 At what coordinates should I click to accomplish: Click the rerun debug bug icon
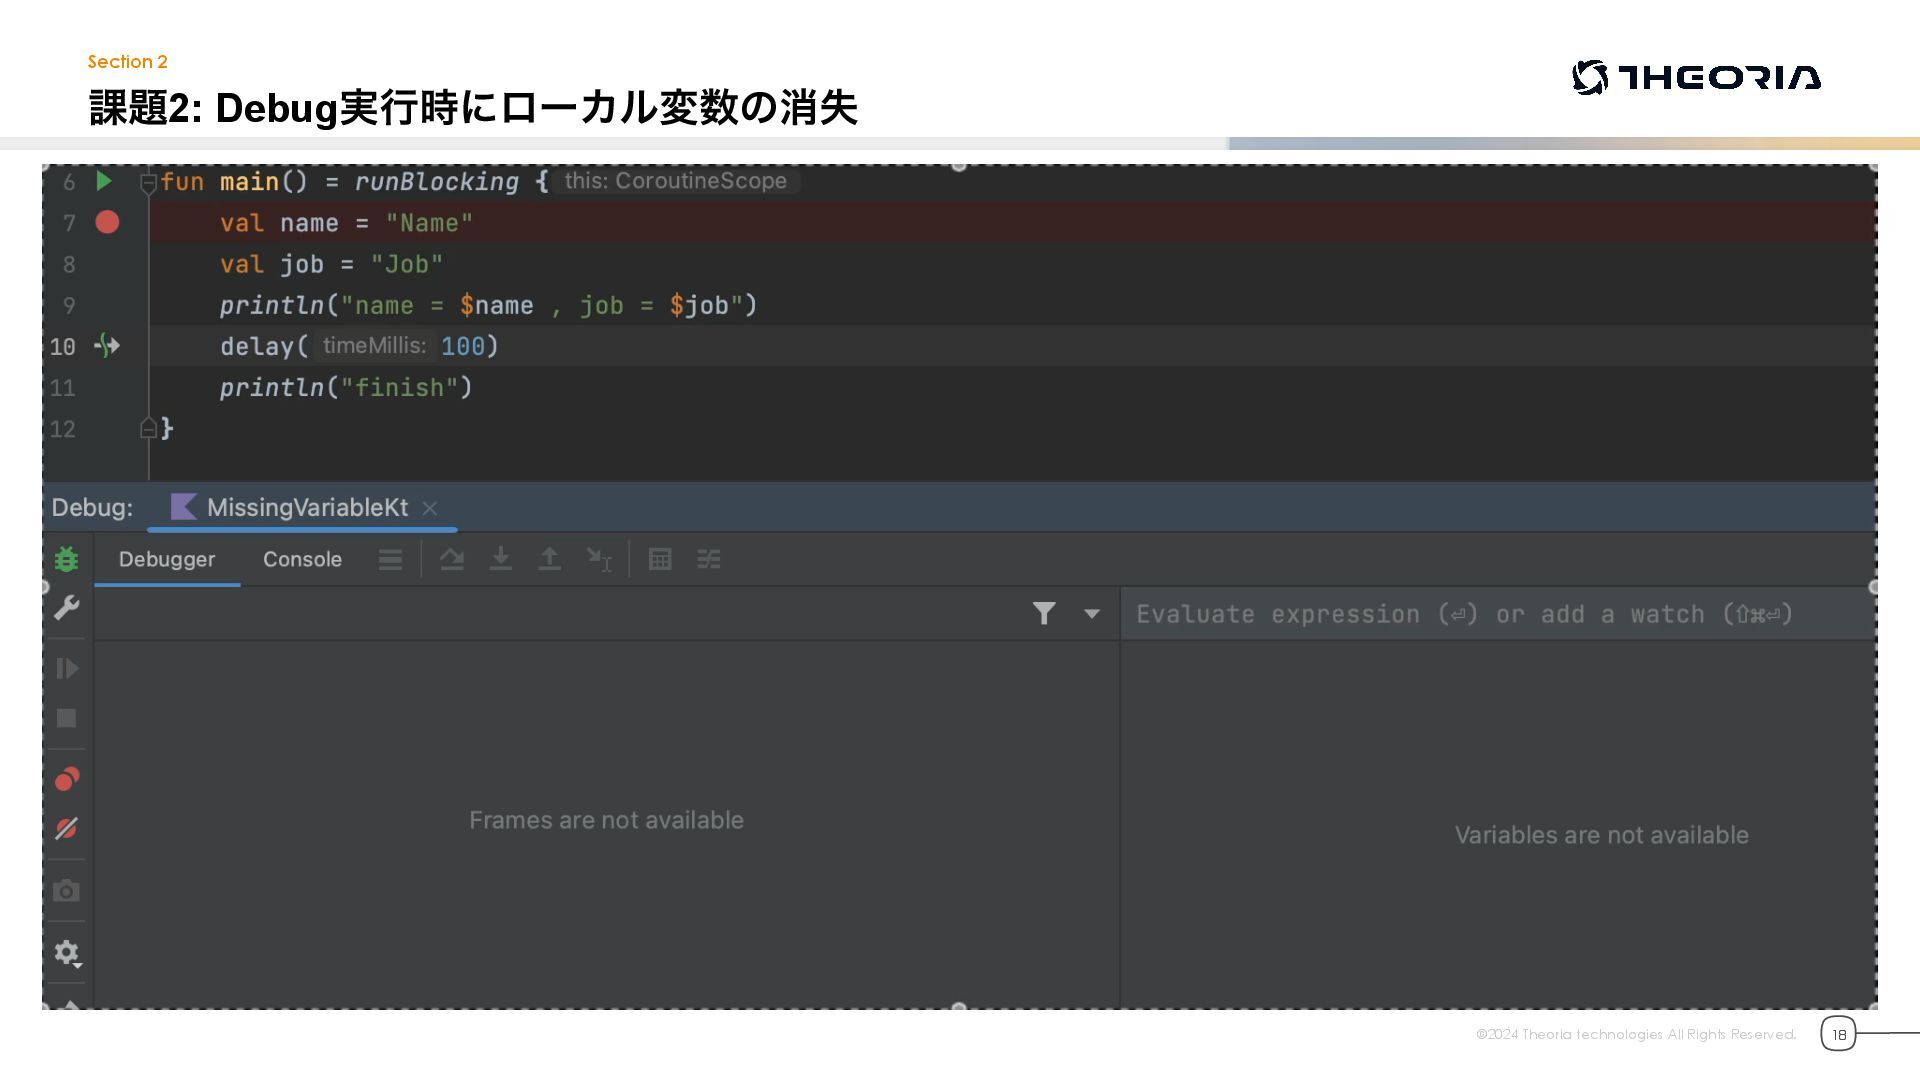click(66, 559)
